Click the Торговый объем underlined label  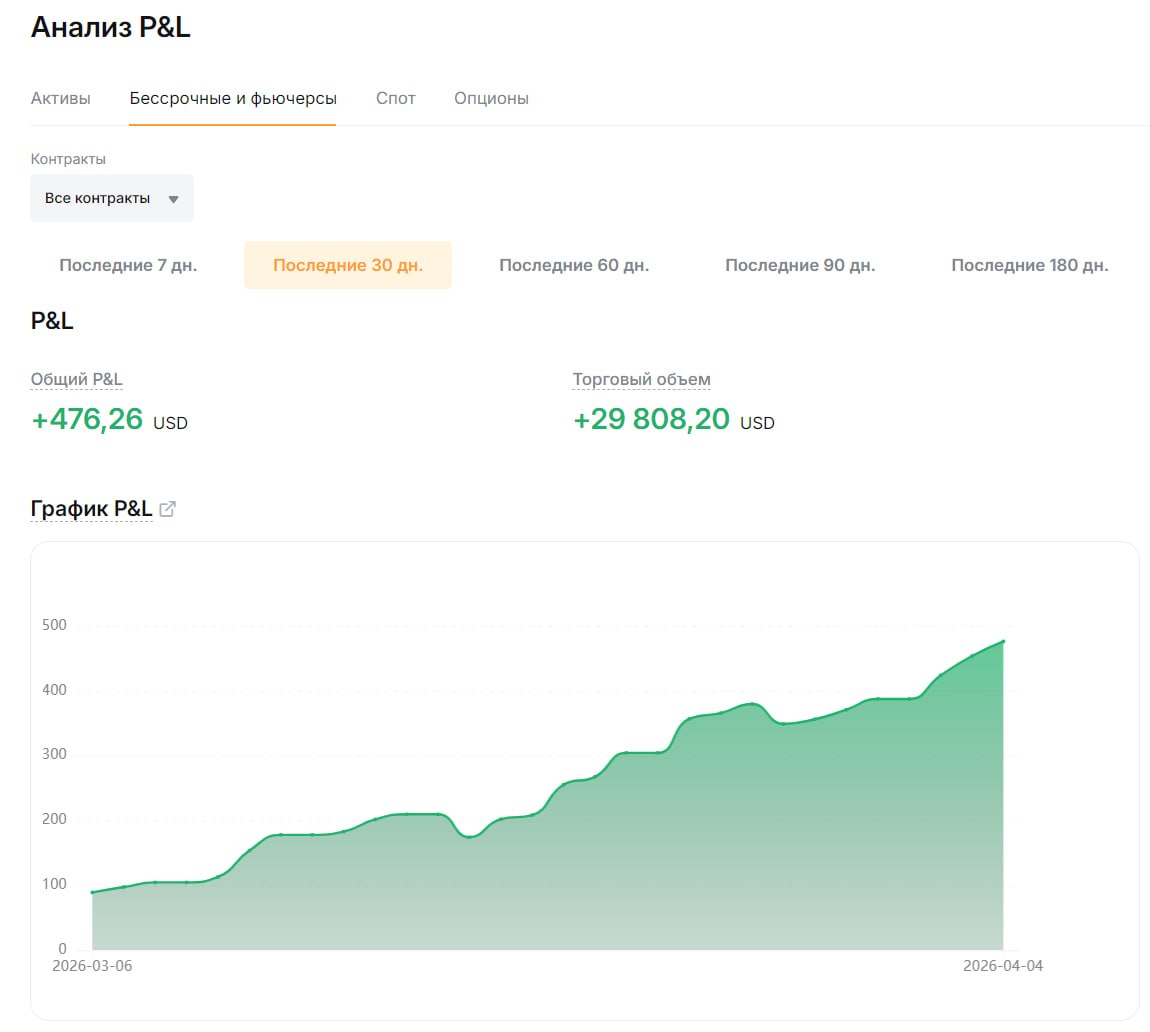(x=642, y=379)
